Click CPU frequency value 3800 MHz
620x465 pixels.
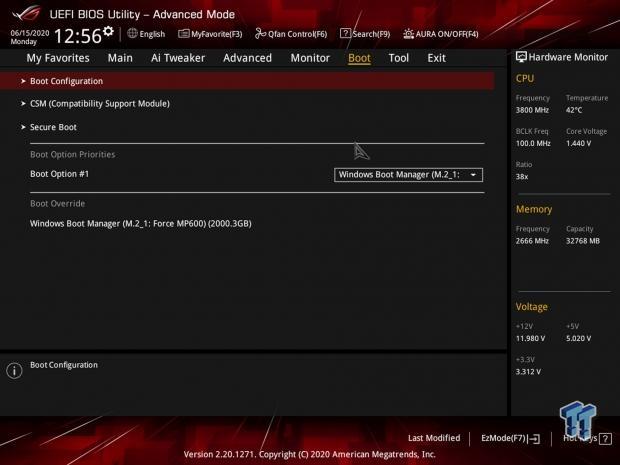[x=532, y=110]
